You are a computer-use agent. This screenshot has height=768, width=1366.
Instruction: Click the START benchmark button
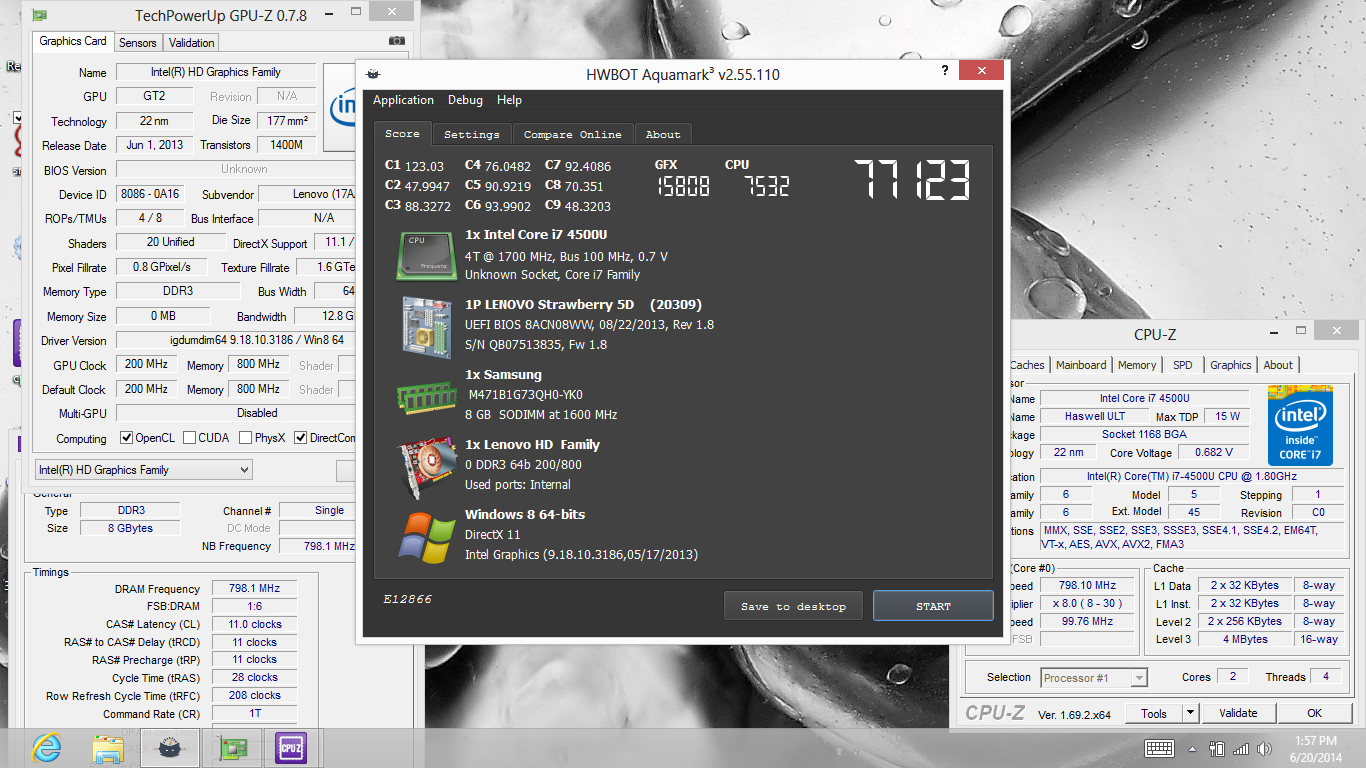[933, 606]
